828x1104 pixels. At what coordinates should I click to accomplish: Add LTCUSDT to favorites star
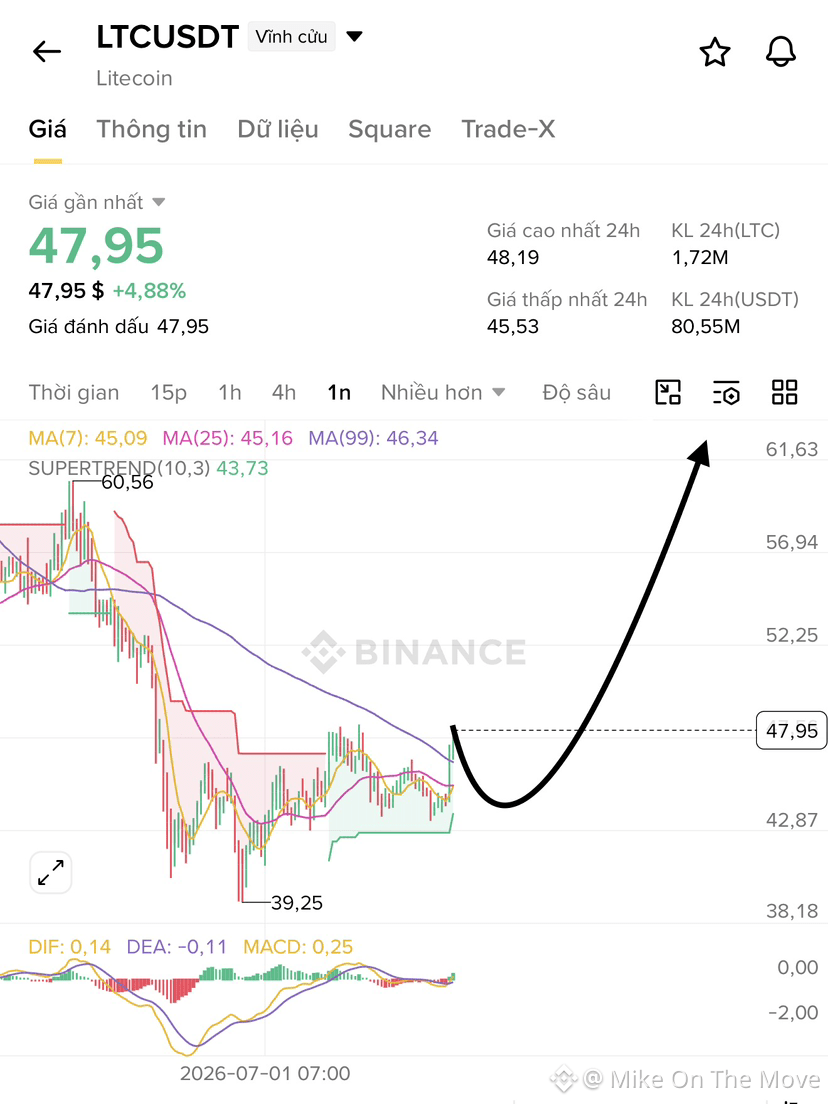[715, 52]
